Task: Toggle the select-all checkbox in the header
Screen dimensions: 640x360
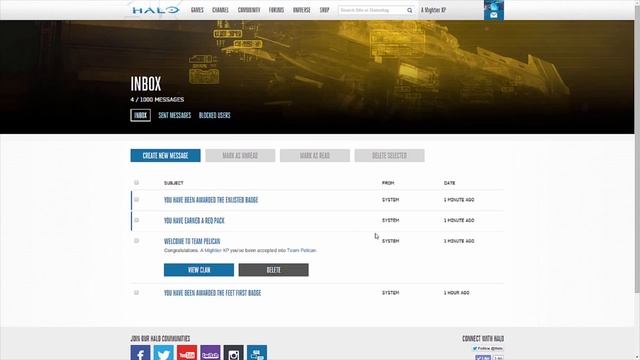Action: (136, 182)
